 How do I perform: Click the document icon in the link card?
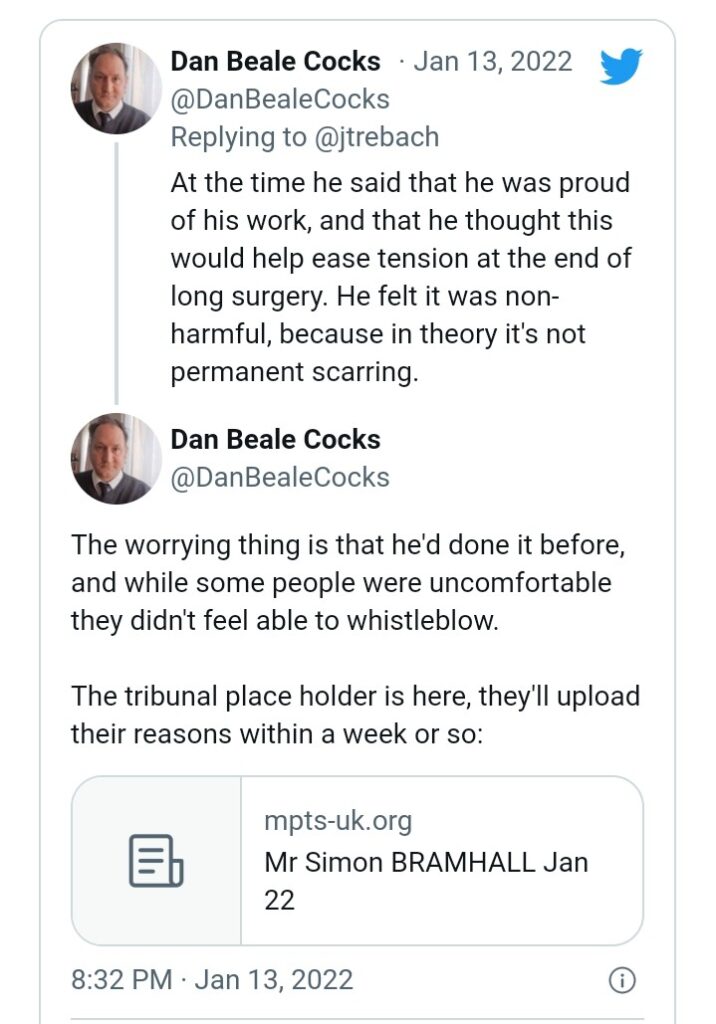click(156, 860)
